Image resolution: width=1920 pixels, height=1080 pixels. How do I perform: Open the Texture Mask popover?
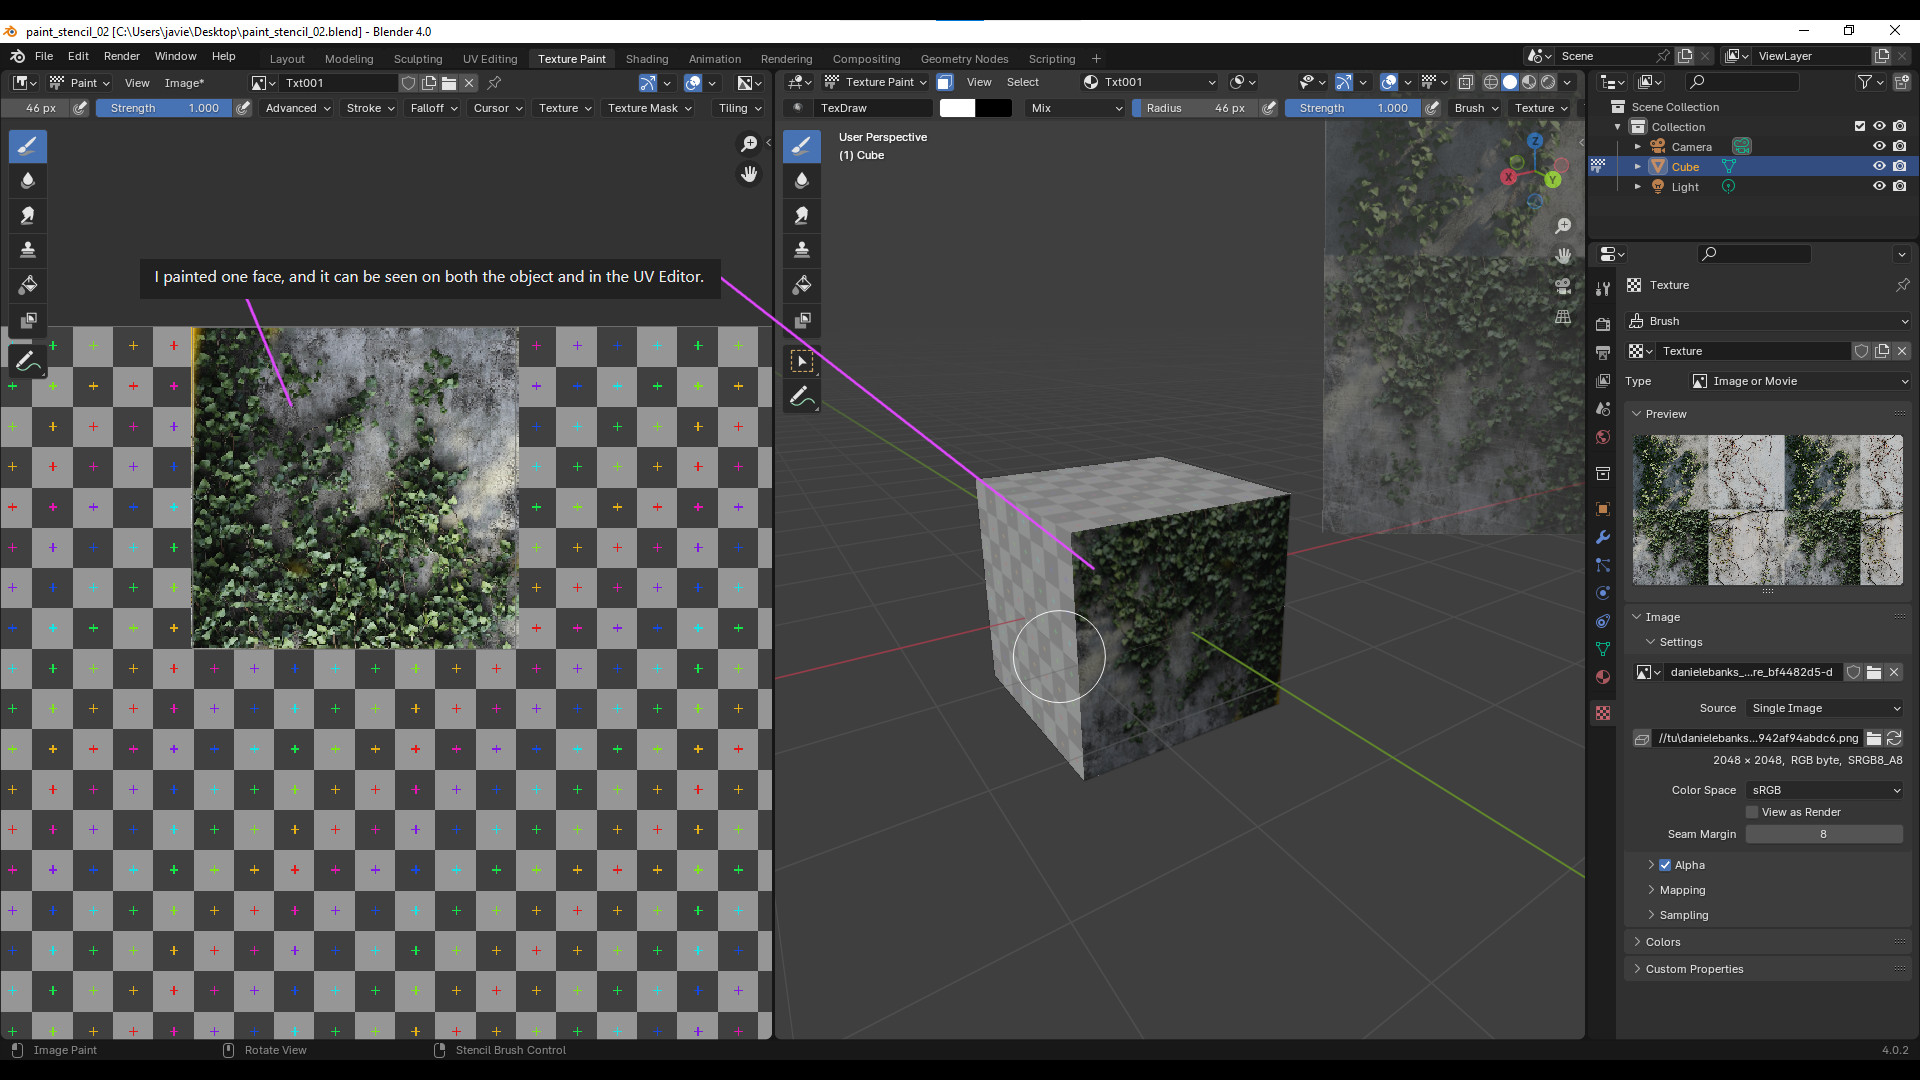[x=650, y=108]
